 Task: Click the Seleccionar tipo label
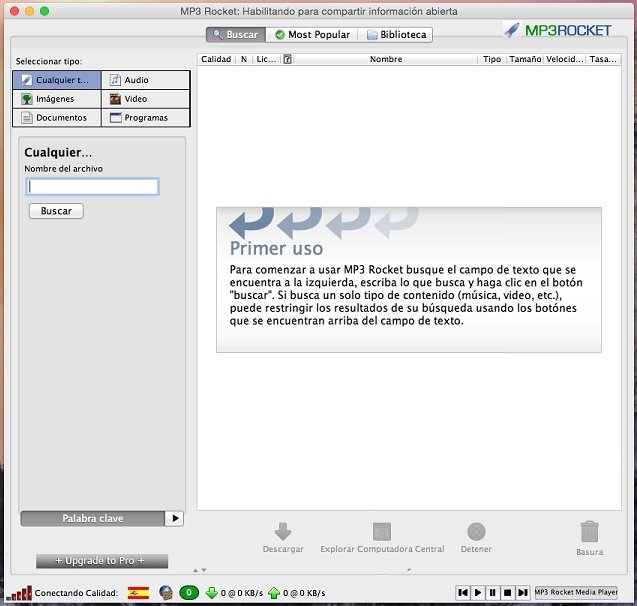pyautogui.click(x=49, y=61)
